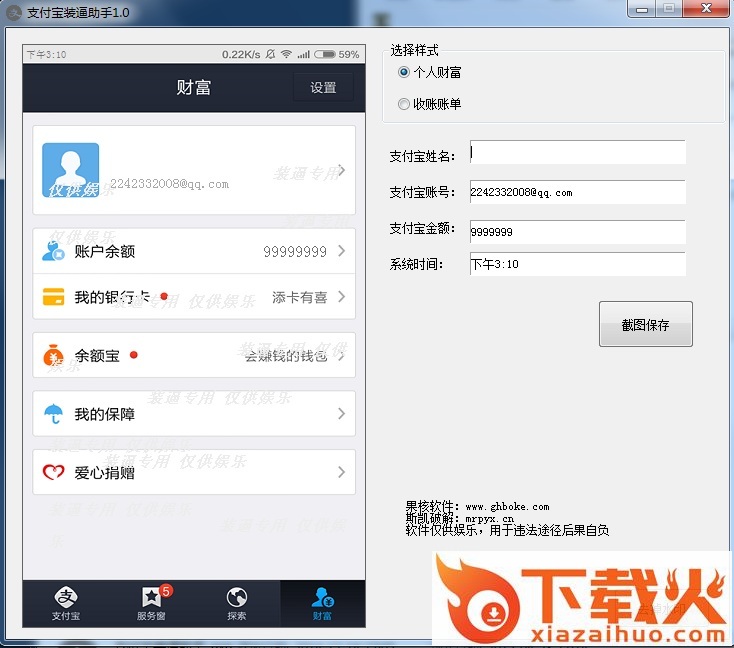Click the blue profile avatar picture
The width and height of the screenshot is (734, 648).
(x=70, y=170)
